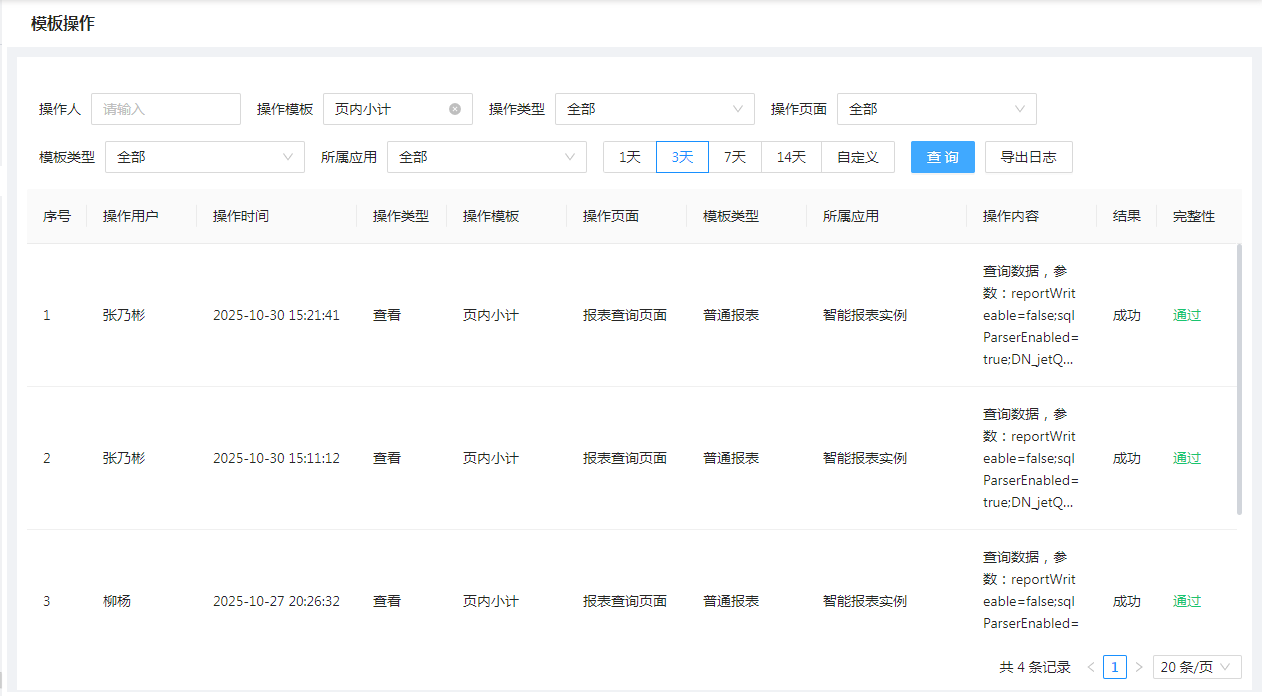
Task: Select the 1天 time range
Action: (x=630, y=157)
